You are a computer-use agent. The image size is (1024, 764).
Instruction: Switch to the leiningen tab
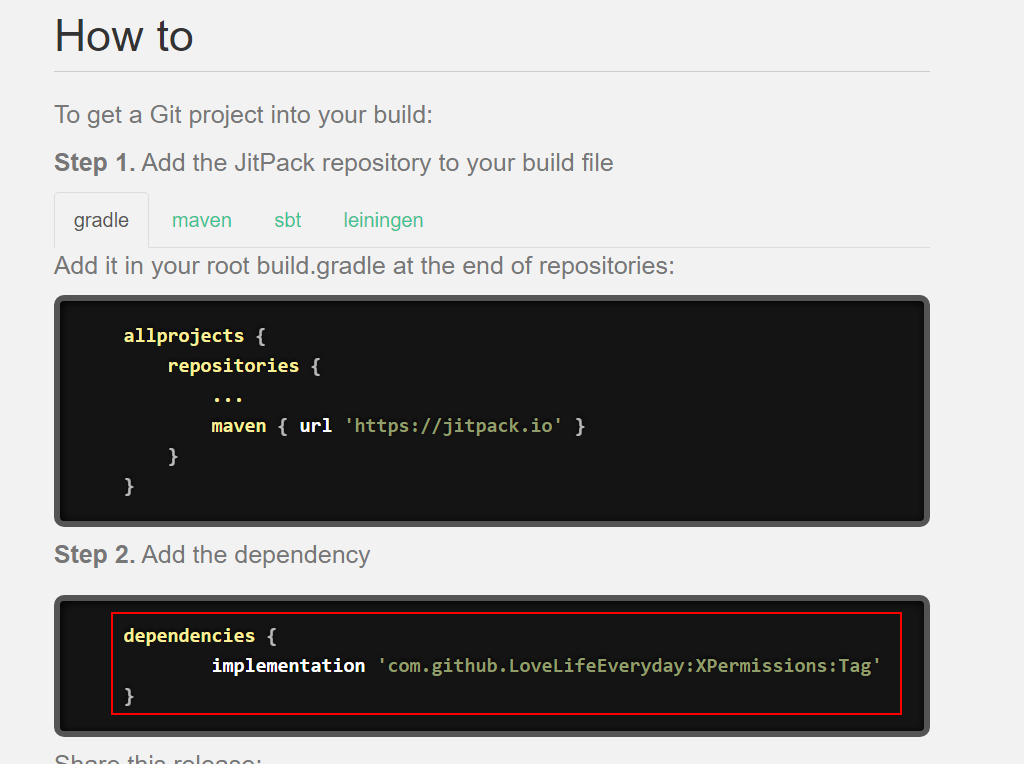[x=383, y=220]
